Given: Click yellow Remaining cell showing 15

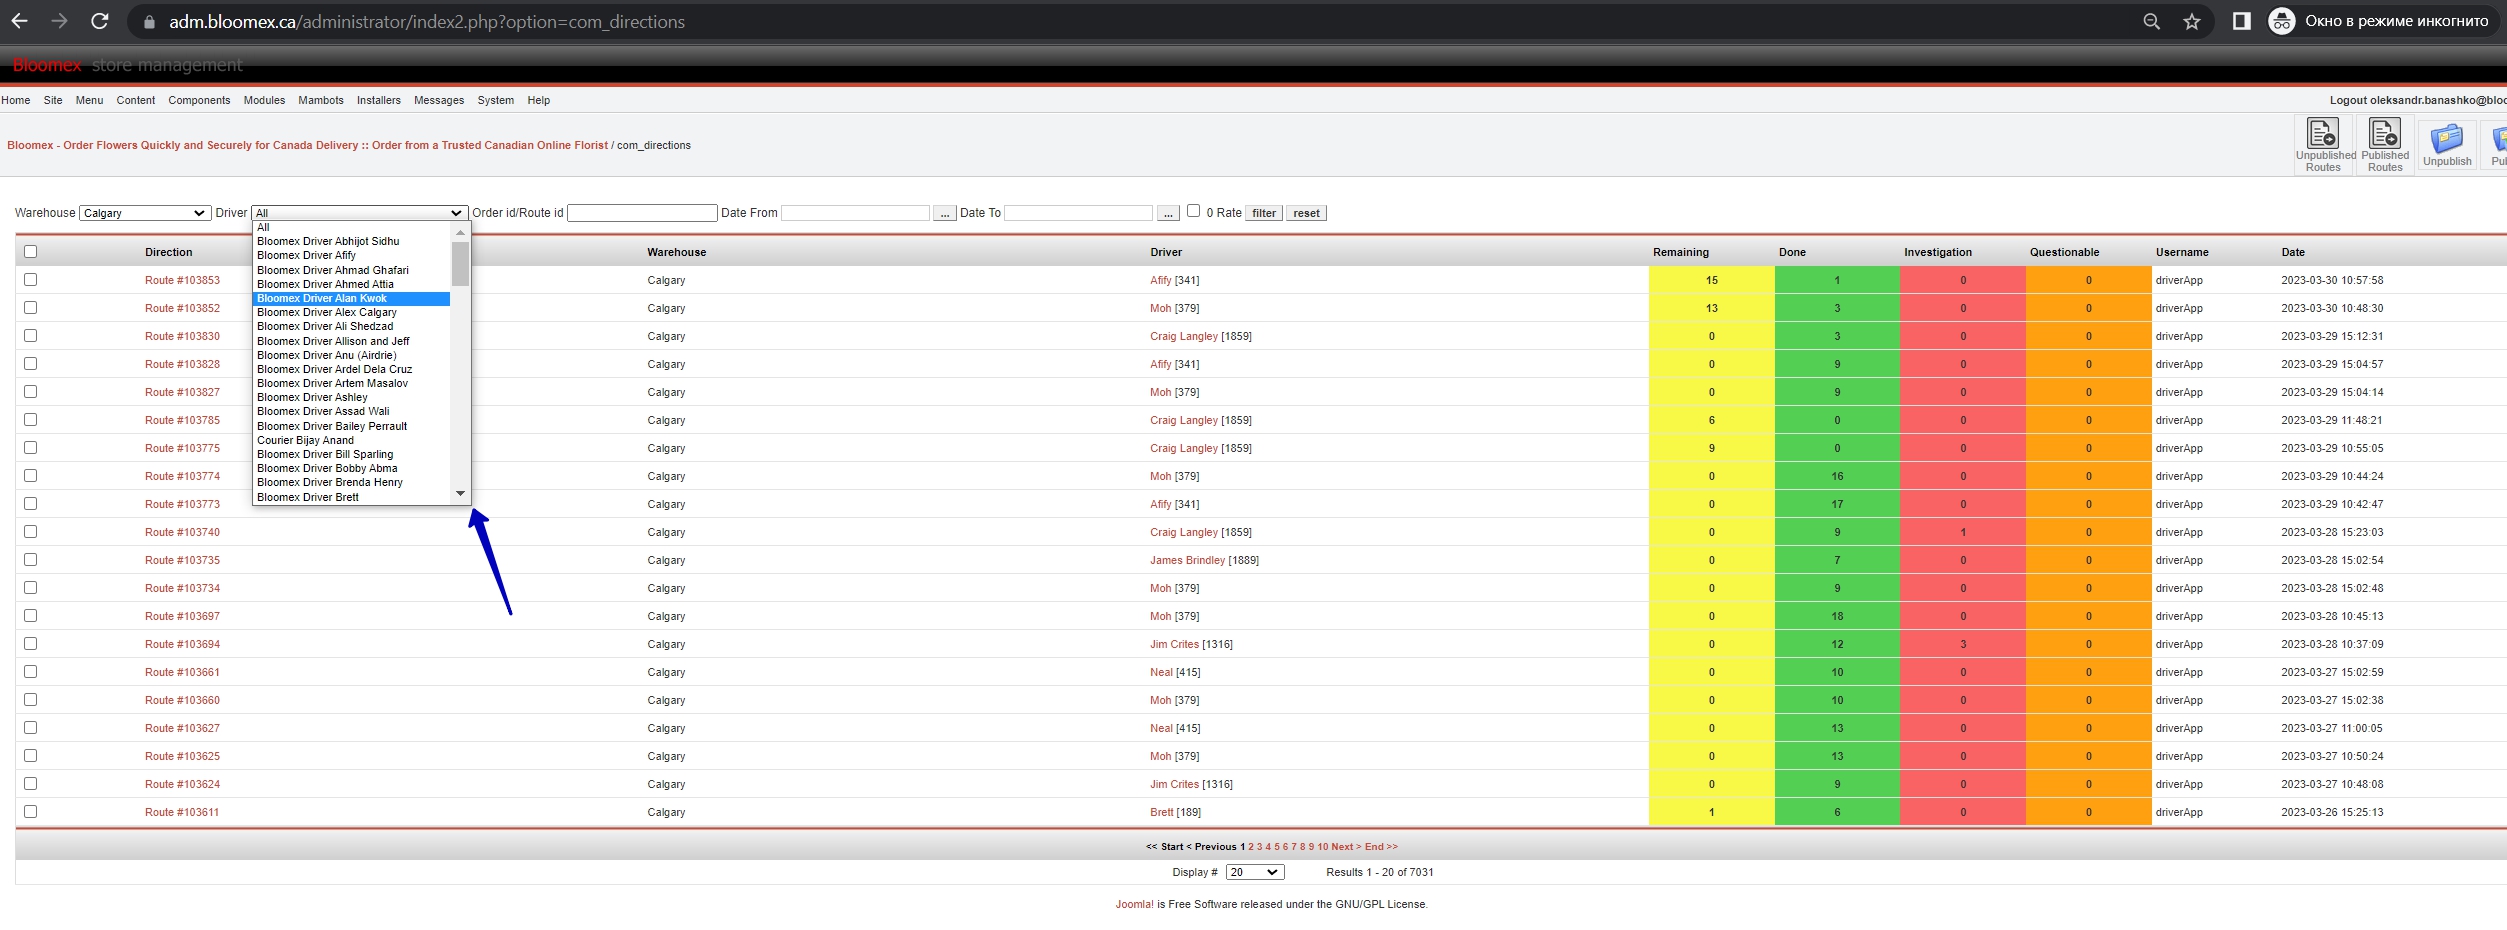Looking at the screenshot, I should [x=1711, y=280].
